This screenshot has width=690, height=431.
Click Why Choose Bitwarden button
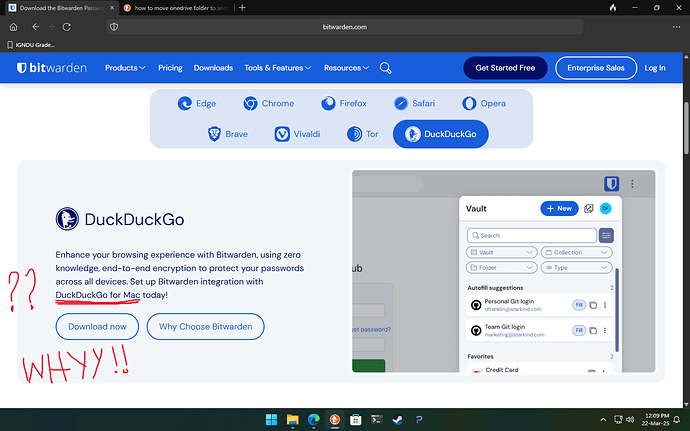pos(206,327)
